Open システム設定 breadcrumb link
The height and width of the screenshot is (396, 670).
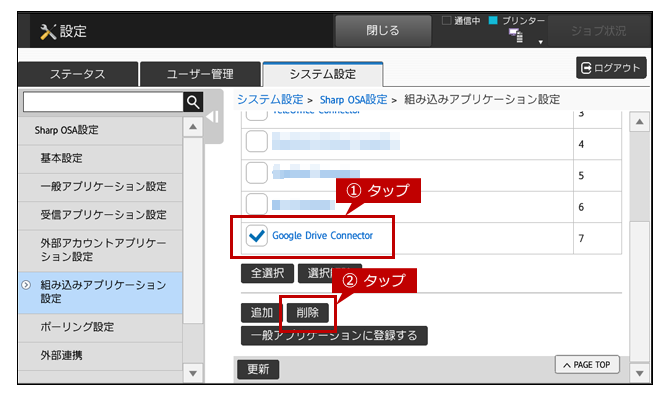click(270, 100)
